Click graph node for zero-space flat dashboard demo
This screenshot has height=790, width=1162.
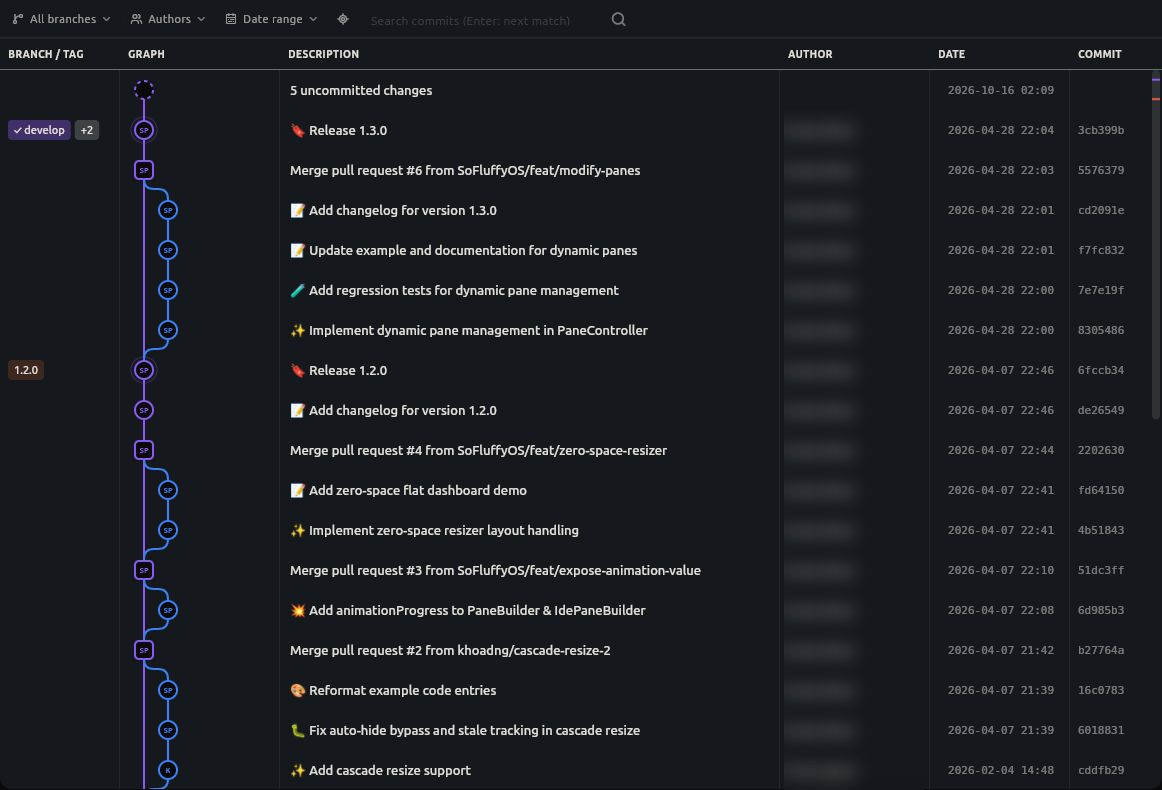point(168,491)
